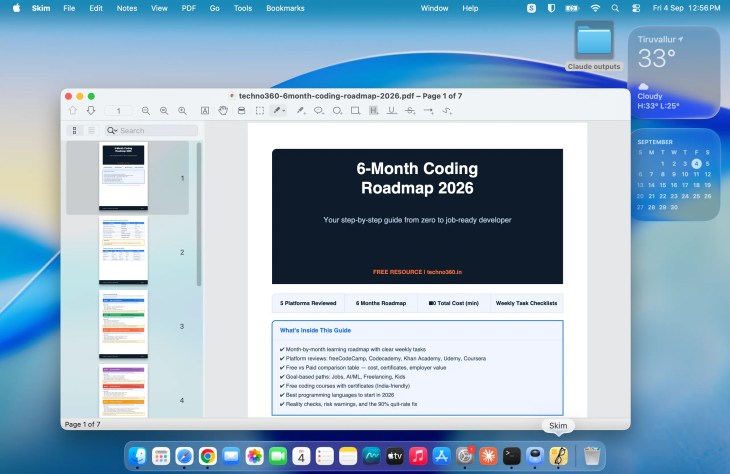
Task: Click the page number field
Action: pos(118,111)
